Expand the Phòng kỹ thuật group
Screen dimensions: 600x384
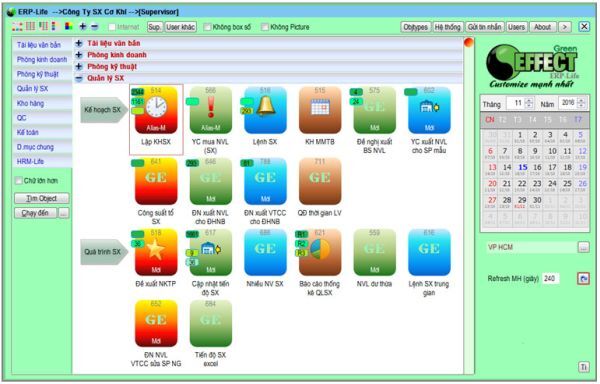(79, 67)
